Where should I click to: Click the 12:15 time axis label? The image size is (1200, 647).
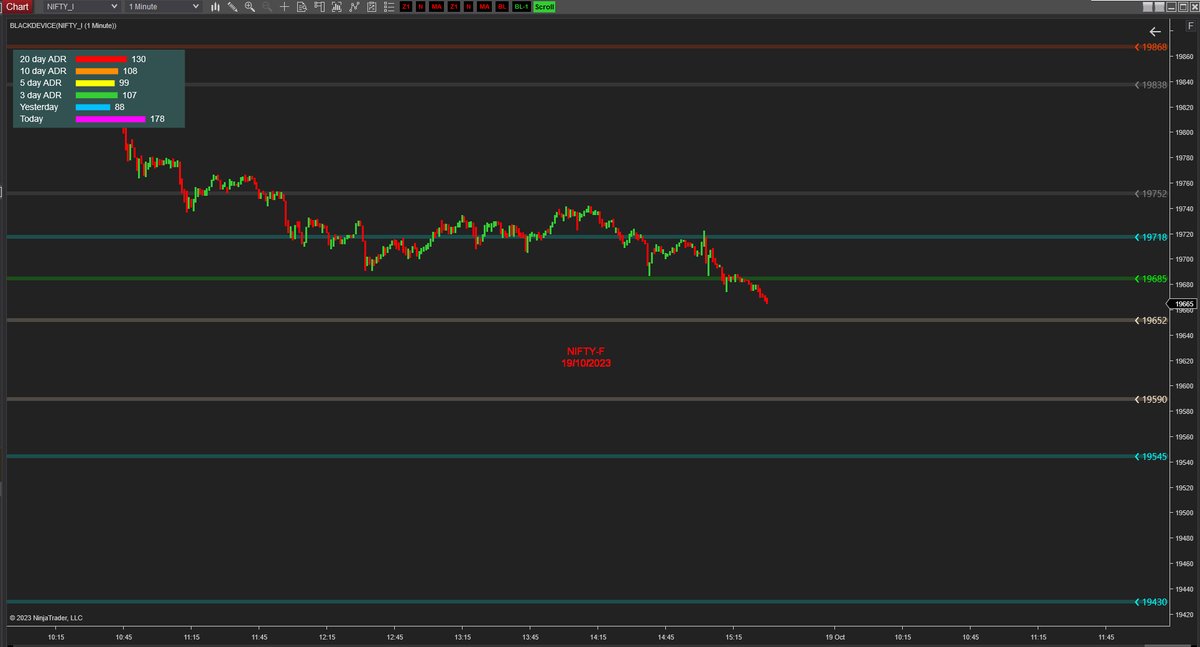click(327, 637)
